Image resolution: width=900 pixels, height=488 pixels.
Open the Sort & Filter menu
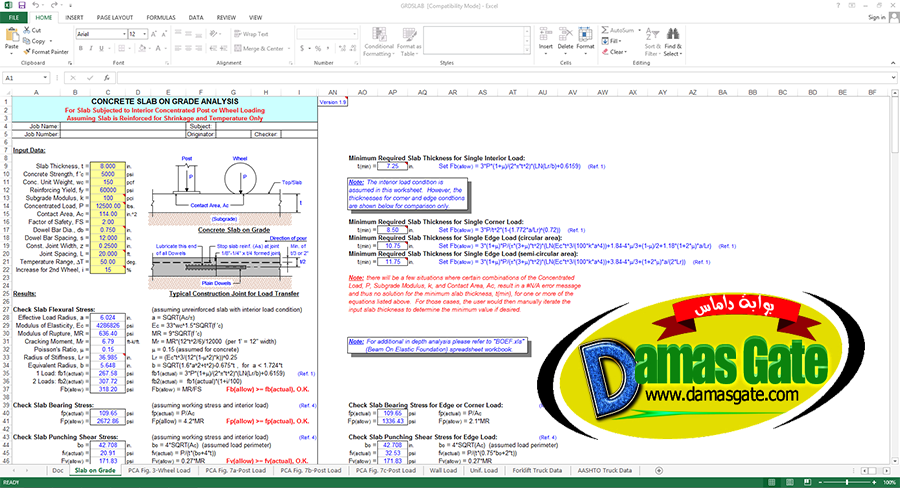click(652, 41)
